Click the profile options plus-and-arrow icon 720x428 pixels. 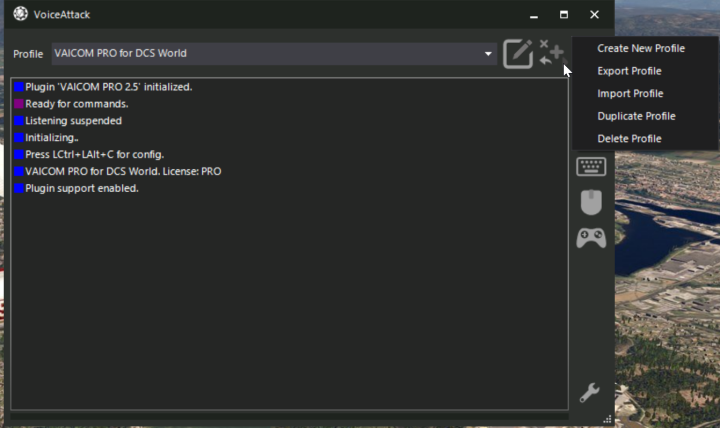pyautogui.click(x=552, y=53)
